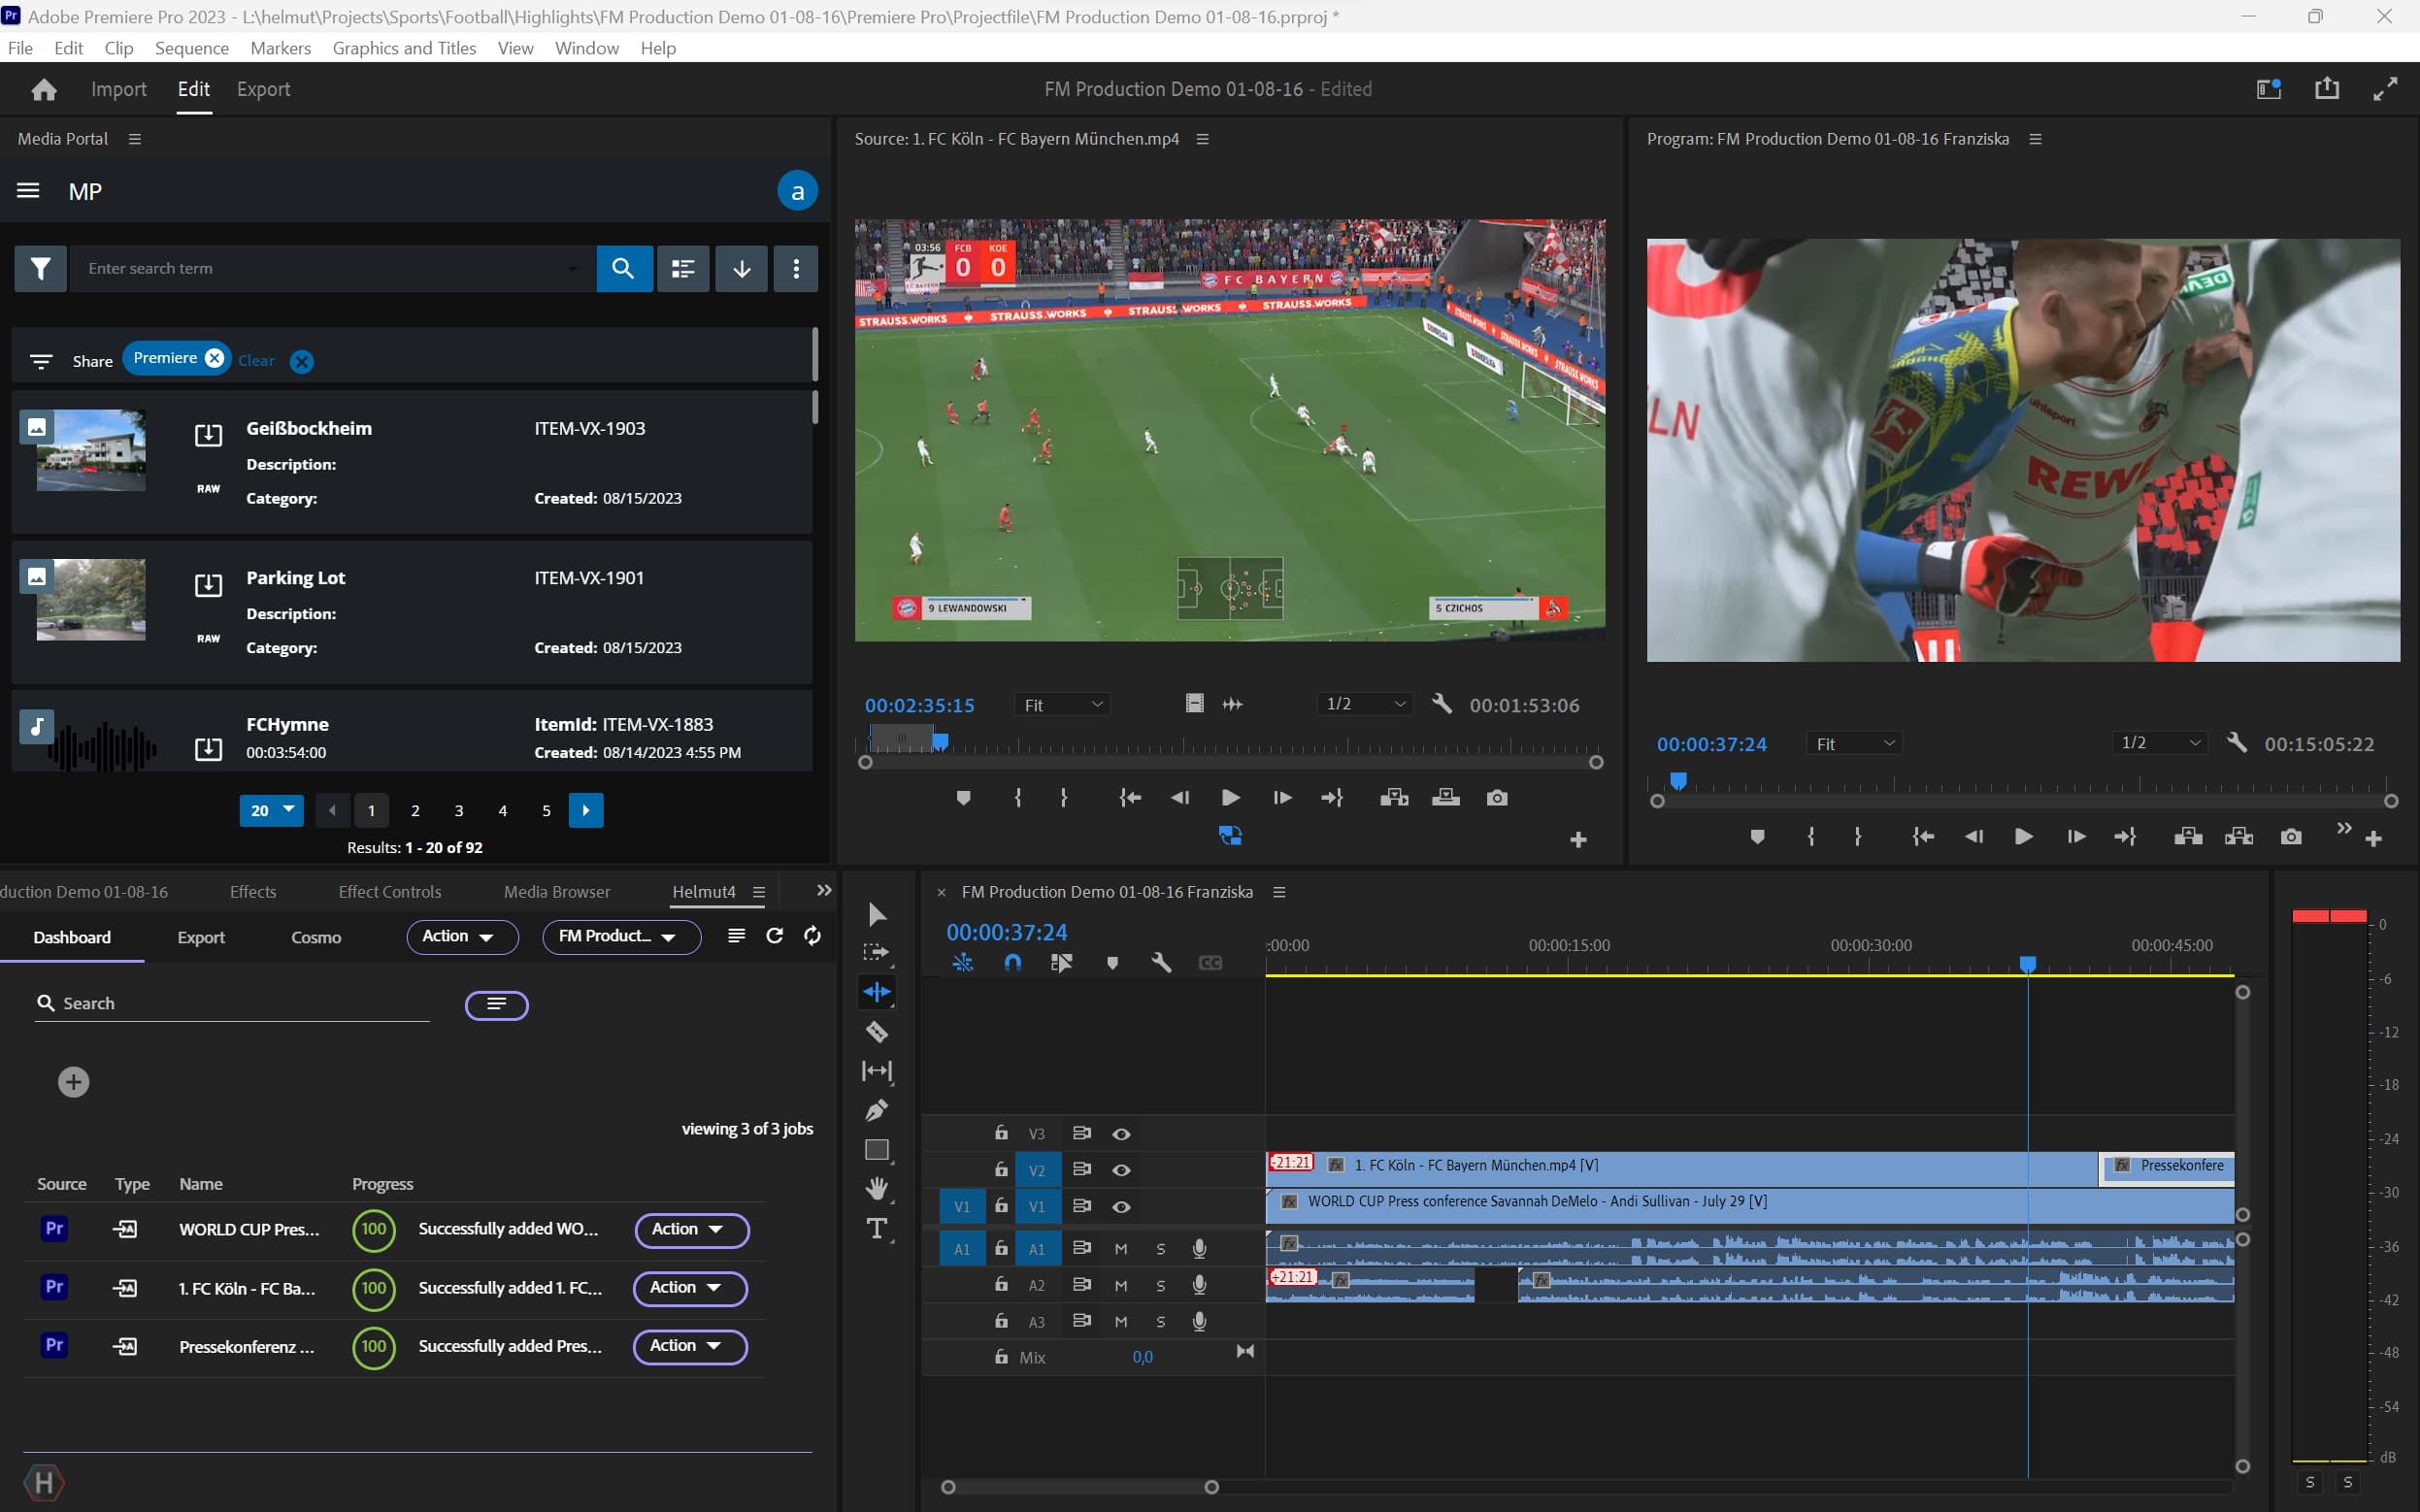The width and height of the screenshot is (2420, 1512).
Task: Open the MP hamburger menu
Action: [28, 191]
